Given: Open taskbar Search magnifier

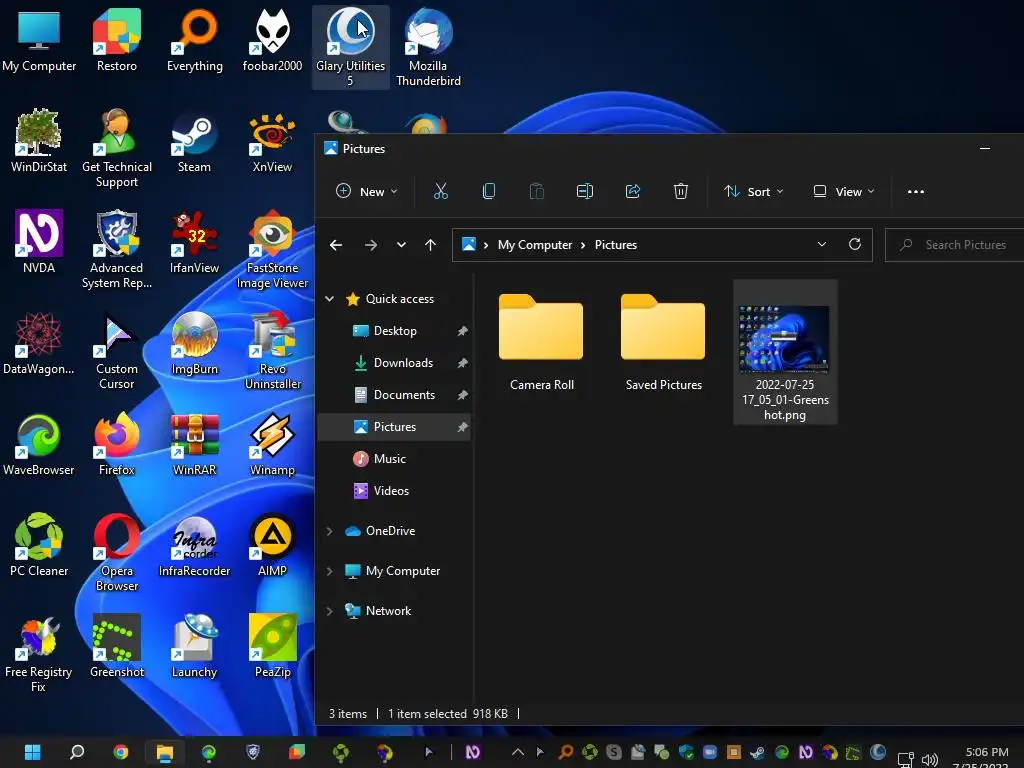Looking at the screenshot, I should pyautogui.click(x=76, y=752).
